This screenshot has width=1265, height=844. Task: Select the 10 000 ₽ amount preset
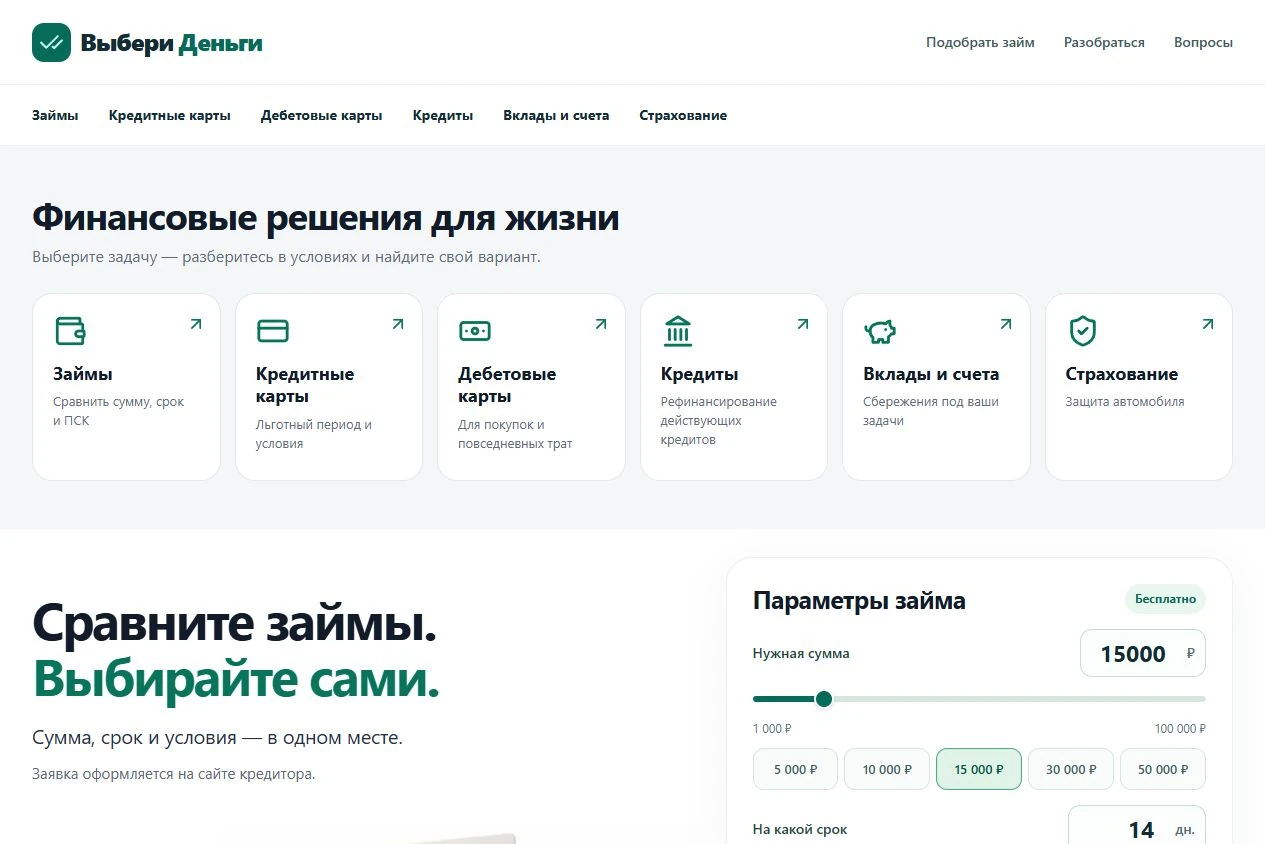click(887, 769)
